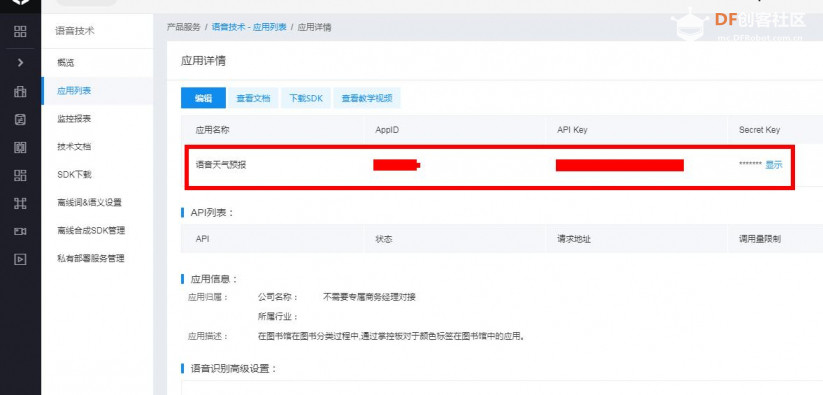Screen dimensions: 823x395
Task: Click the 应用描述 label
Action: [208, 336]
